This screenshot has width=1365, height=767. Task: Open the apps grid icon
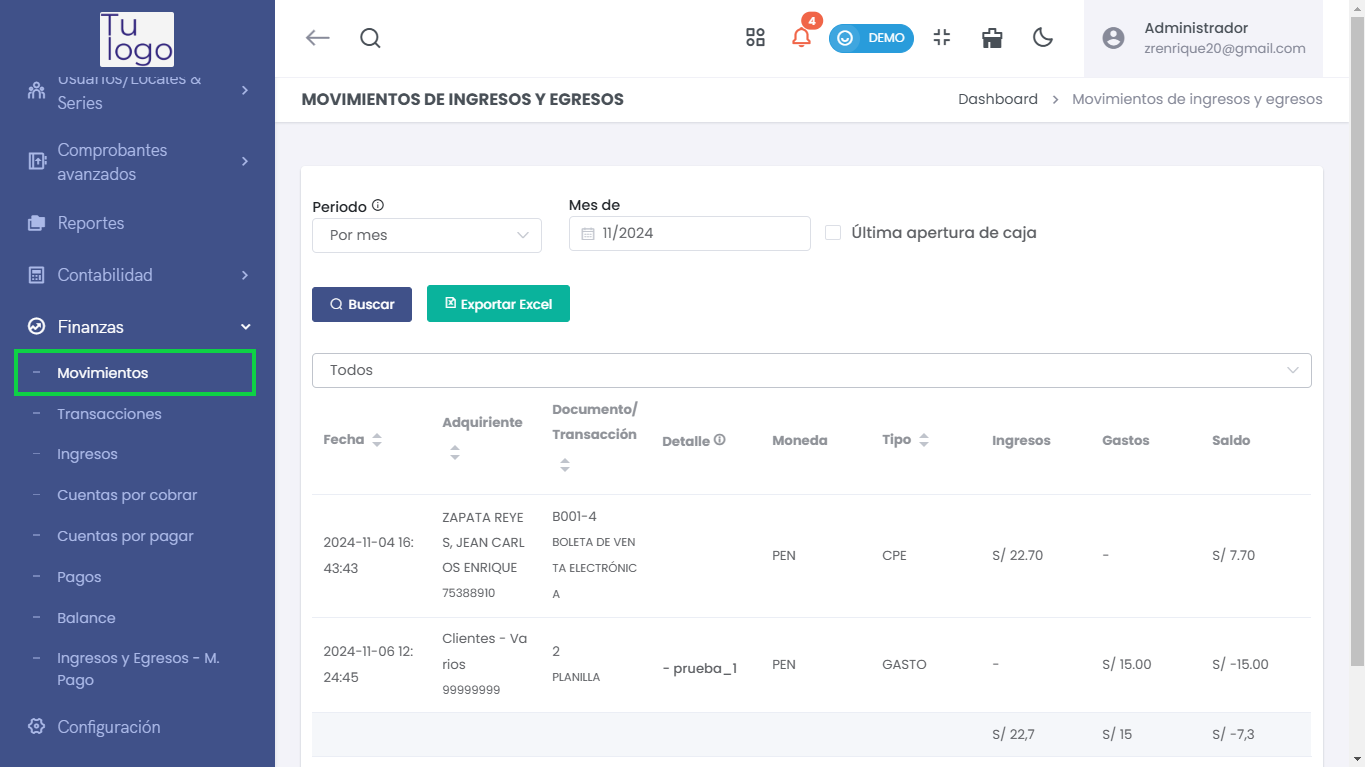click(x=755, y=38)
